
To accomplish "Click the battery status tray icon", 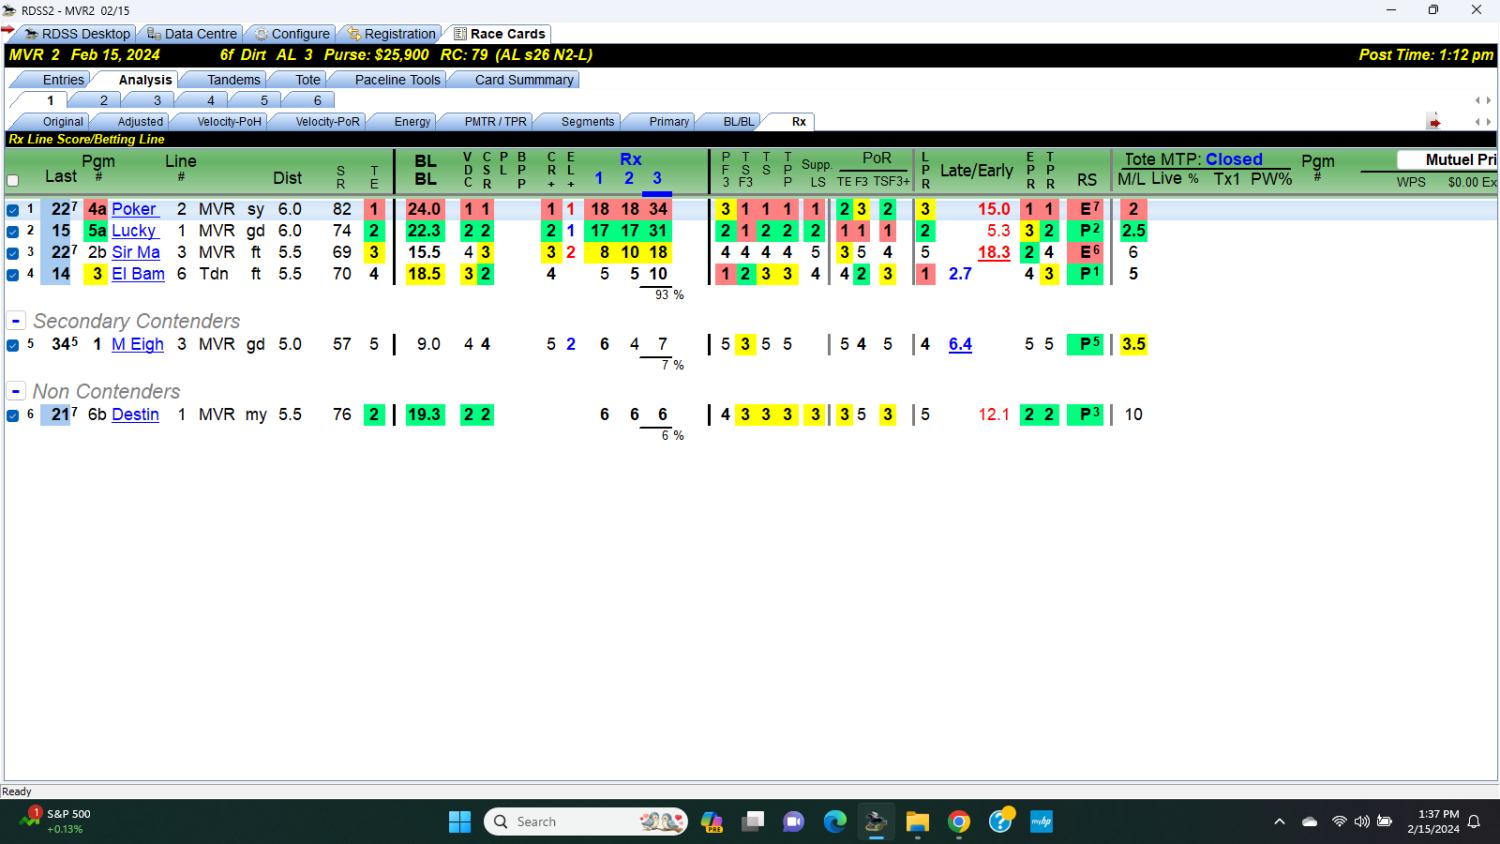I will pos(1385,822).
